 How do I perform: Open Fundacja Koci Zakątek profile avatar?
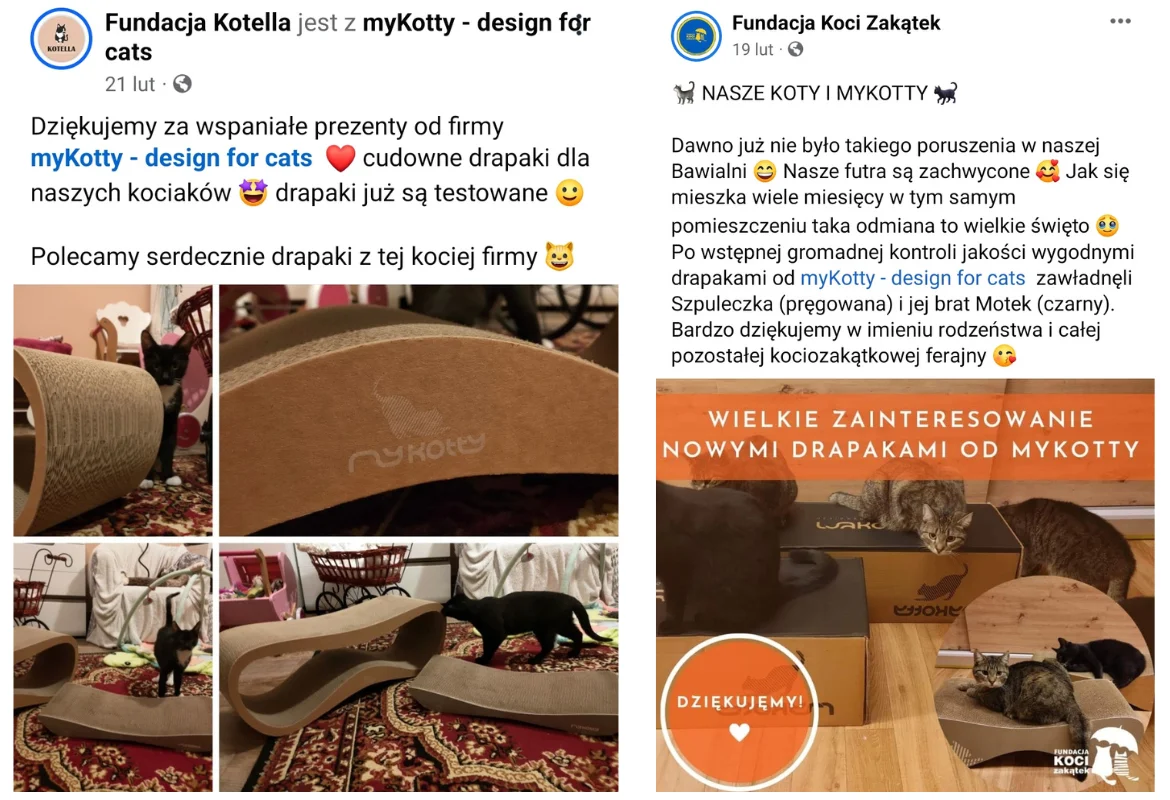coord(695,36)
